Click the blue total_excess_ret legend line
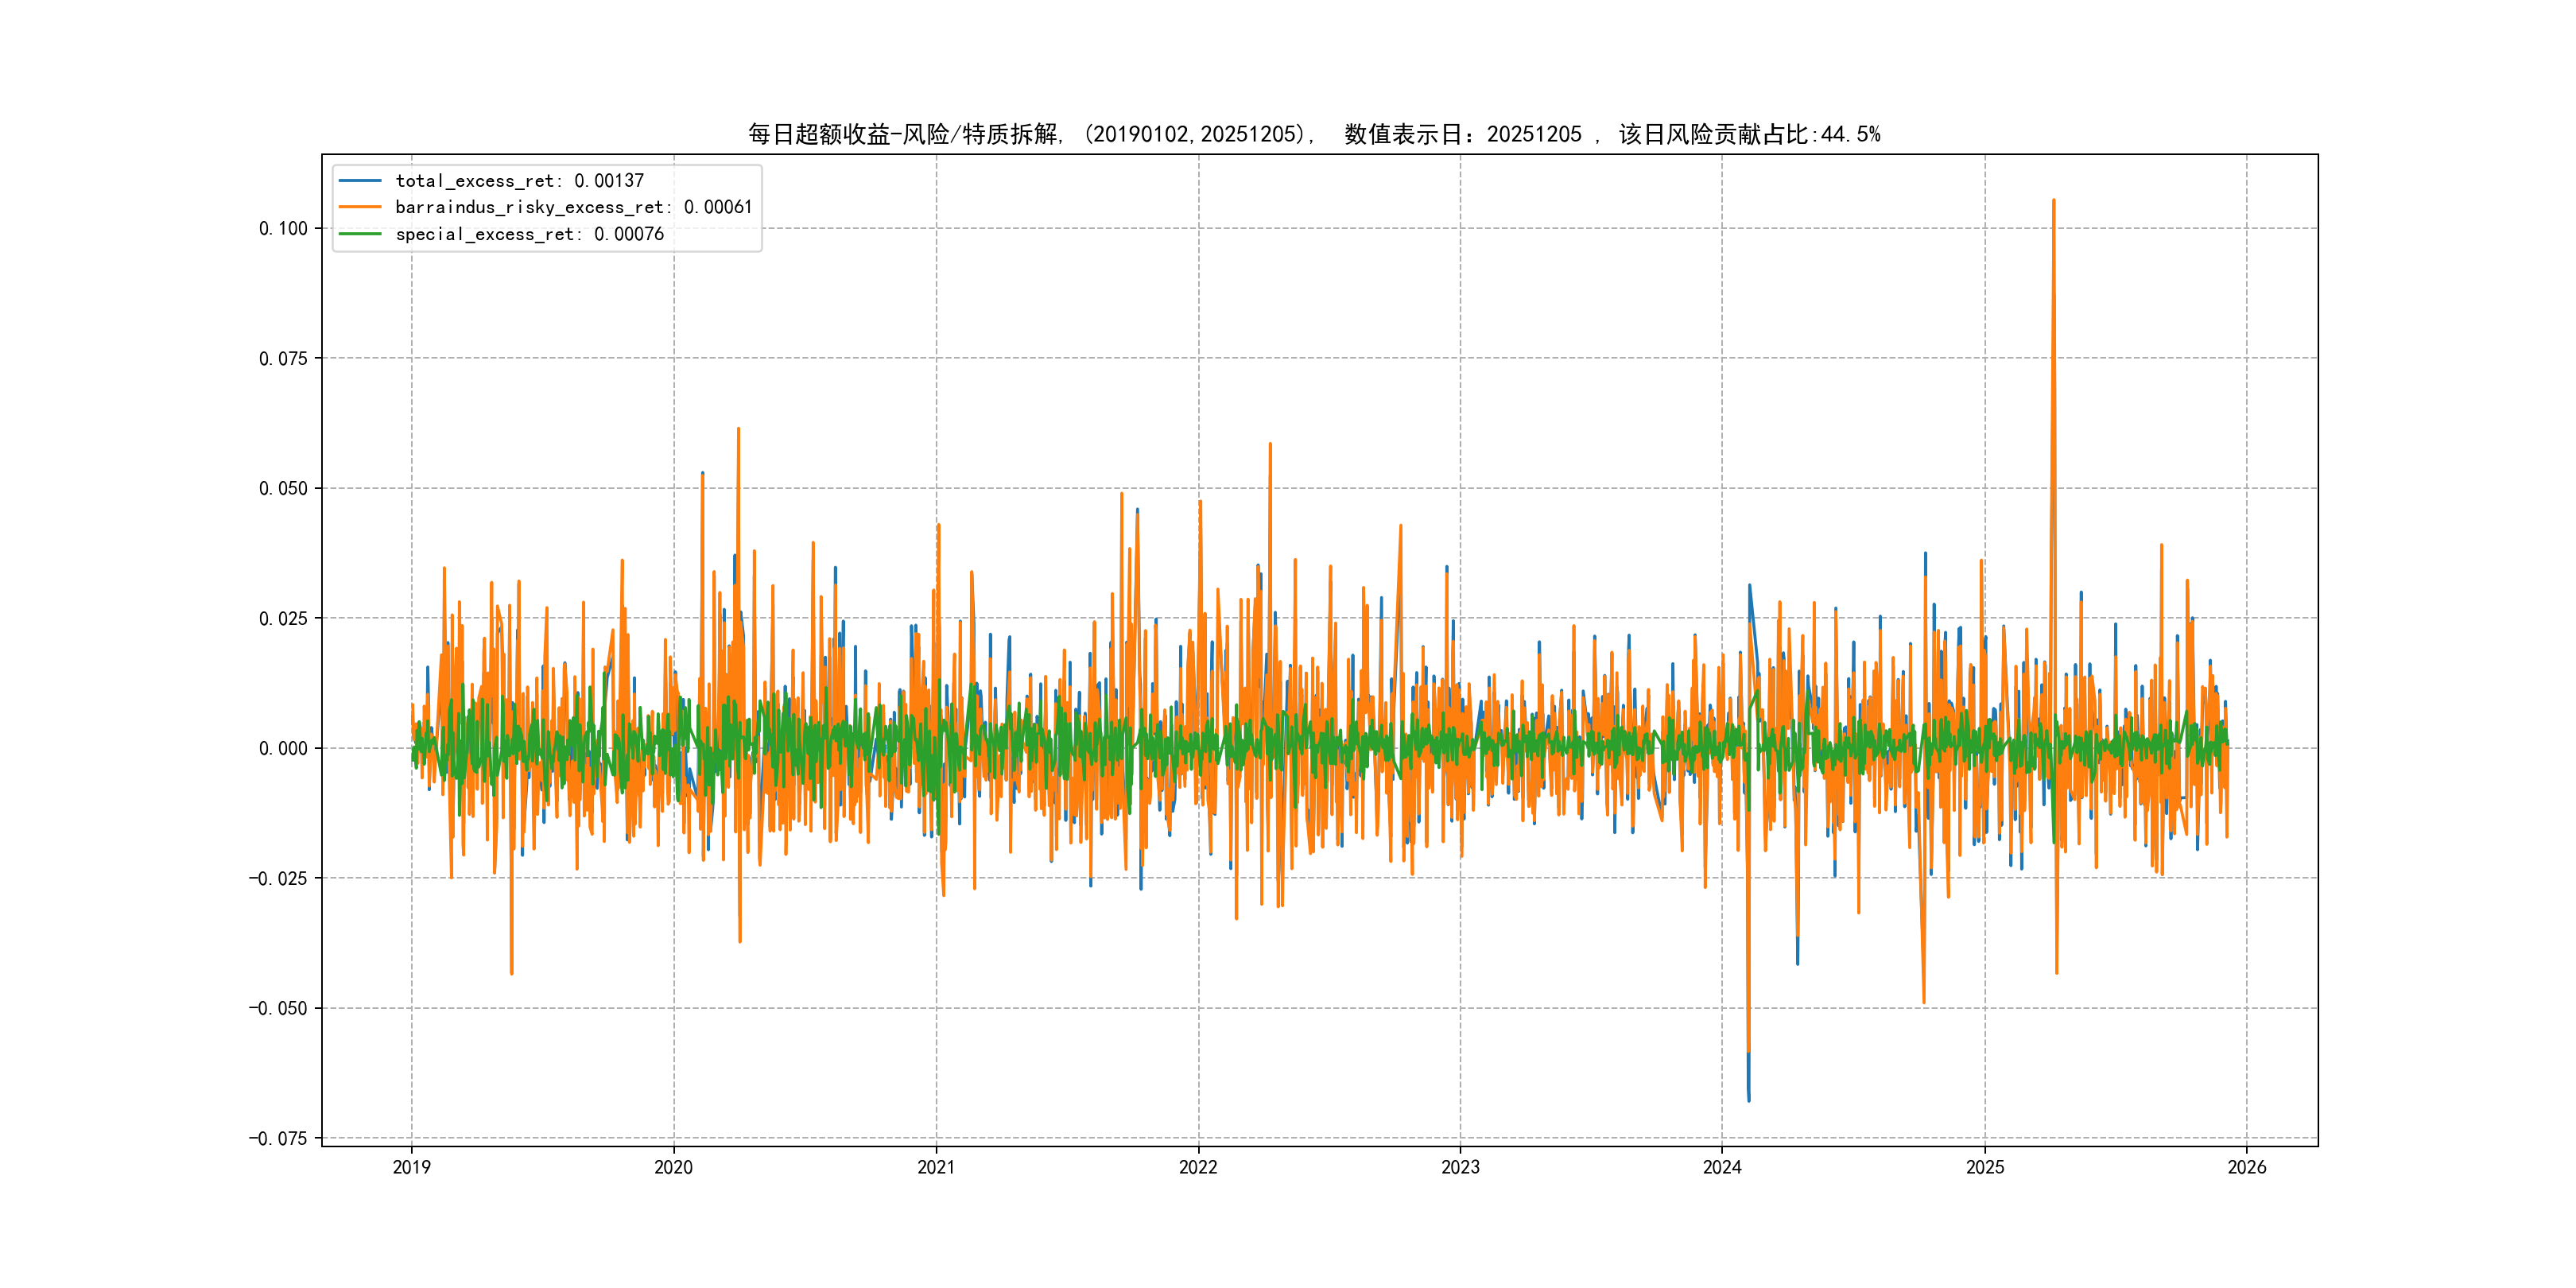Image resolution: width=2576 pixels, height=1288 pixels. pos(360,181)
